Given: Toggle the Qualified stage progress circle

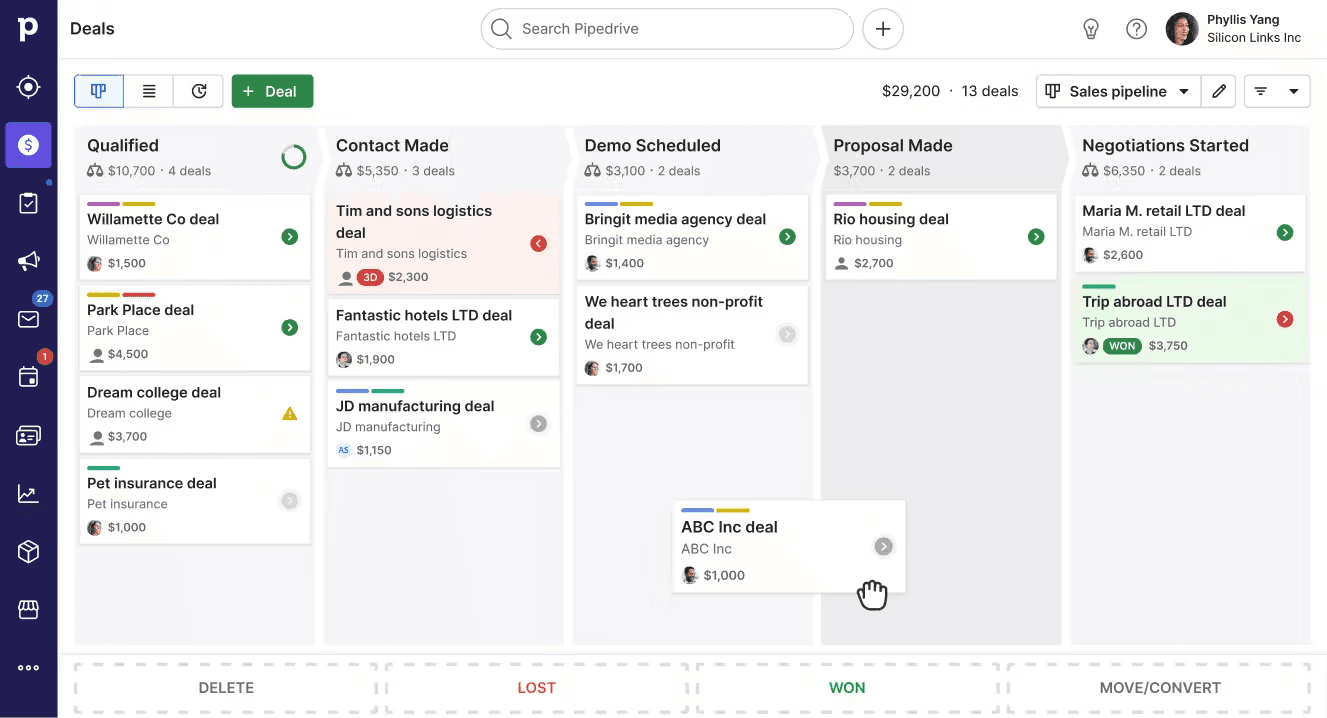Looking at the screenshot, I should (293, 156).
